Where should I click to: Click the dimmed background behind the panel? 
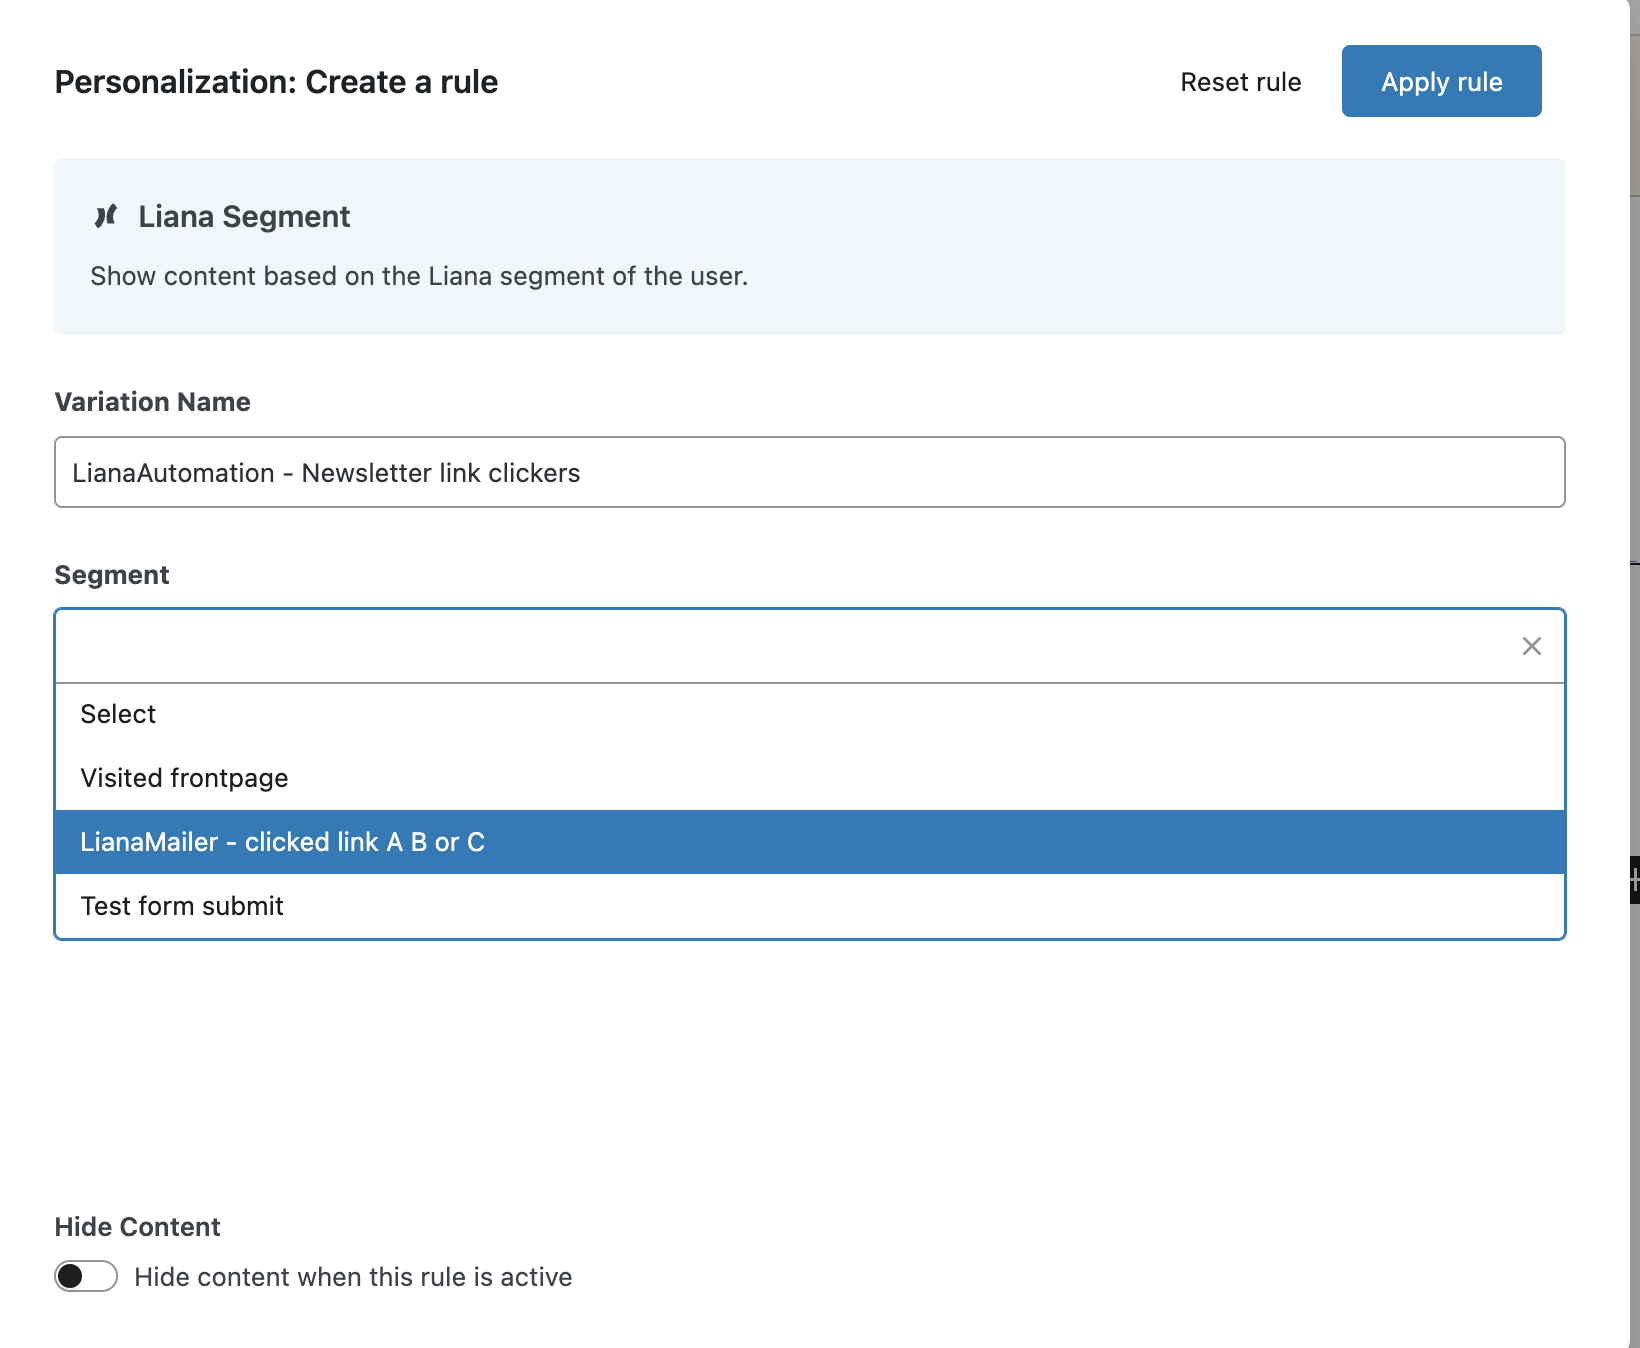tap(1635, 400)
